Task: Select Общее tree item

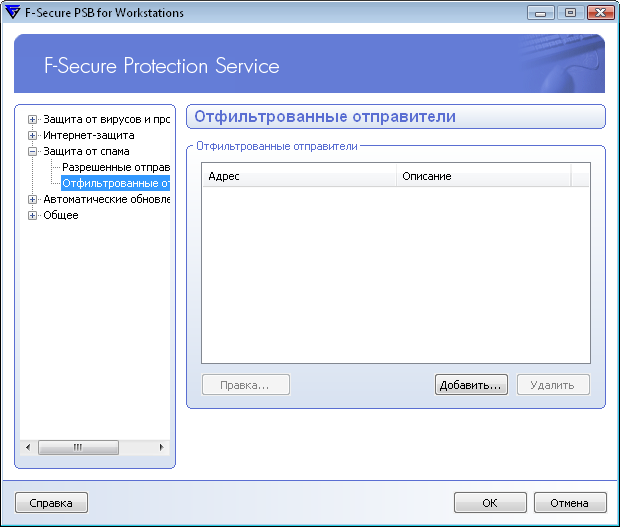Action: pos(61,215)
